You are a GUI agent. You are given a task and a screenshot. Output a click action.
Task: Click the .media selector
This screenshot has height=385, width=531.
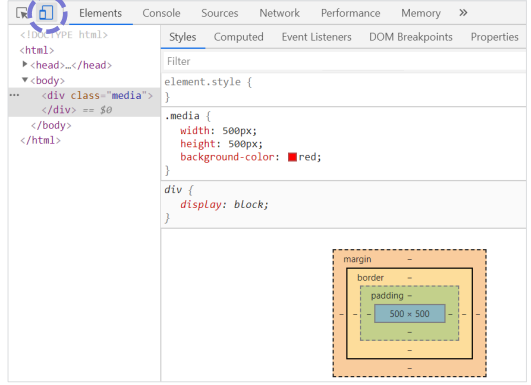pyautogui.click(x=182, y=116)
